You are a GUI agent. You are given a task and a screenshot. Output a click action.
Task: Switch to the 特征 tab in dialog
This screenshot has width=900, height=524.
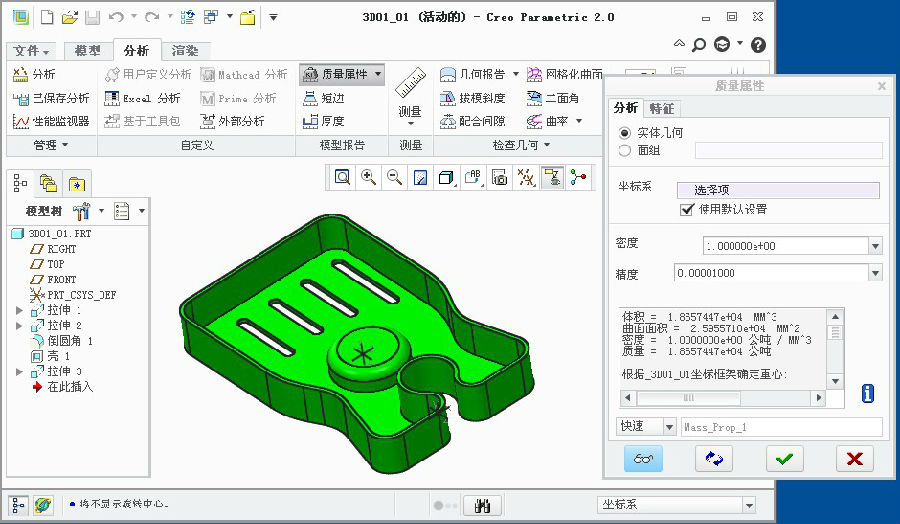tap(661, 108)
